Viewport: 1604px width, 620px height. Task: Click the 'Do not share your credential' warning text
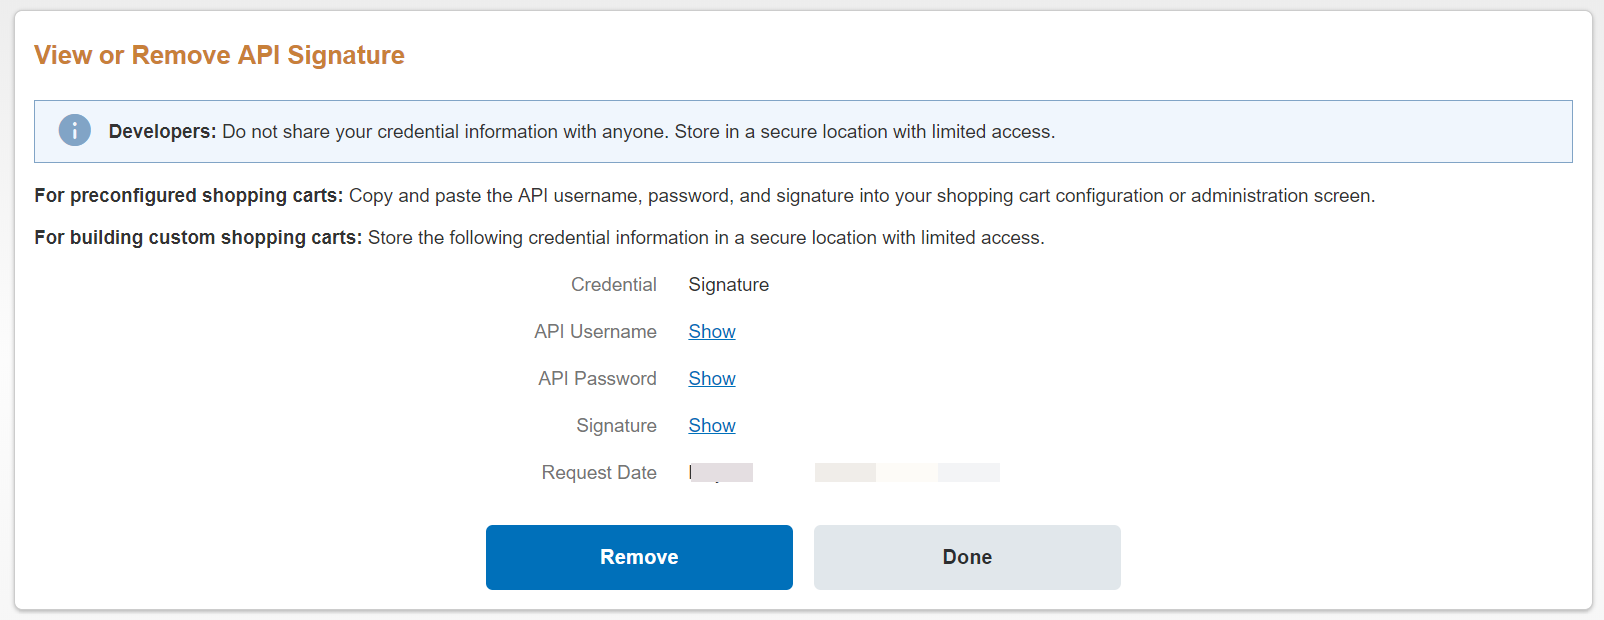638,131
